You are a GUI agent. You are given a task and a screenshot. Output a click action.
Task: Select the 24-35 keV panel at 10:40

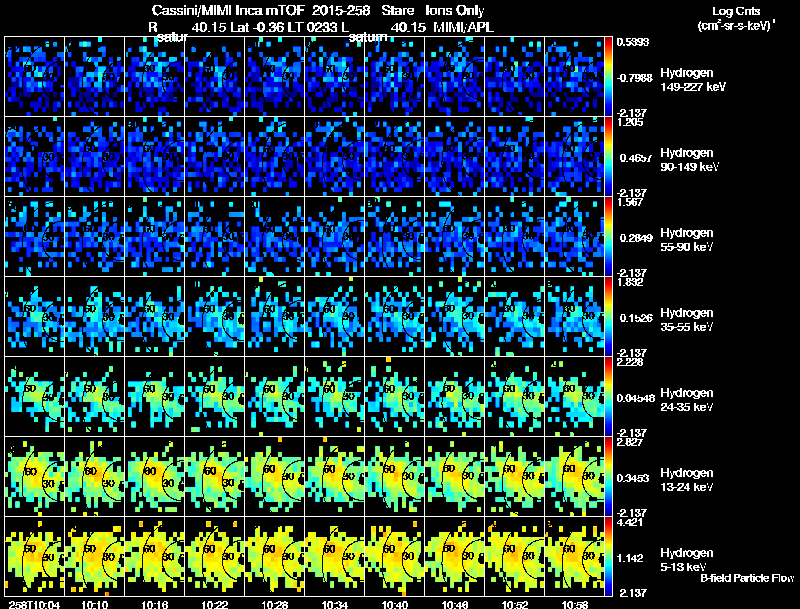coord(394,397)
